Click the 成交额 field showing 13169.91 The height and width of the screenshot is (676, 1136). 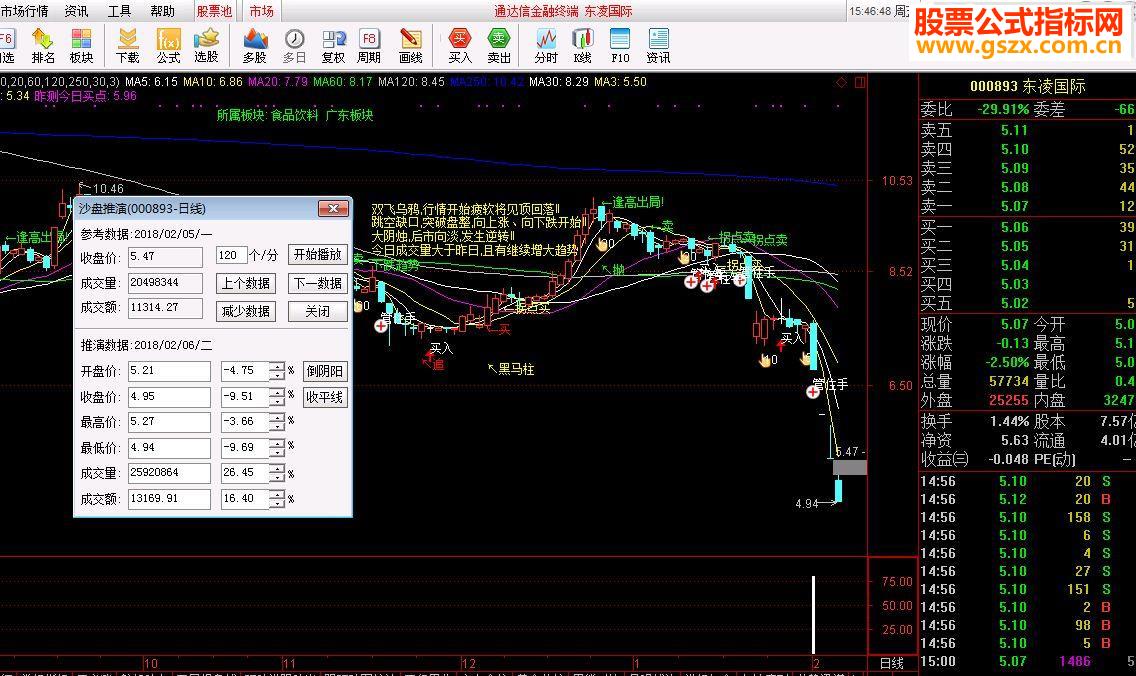[x=170, y=498]
